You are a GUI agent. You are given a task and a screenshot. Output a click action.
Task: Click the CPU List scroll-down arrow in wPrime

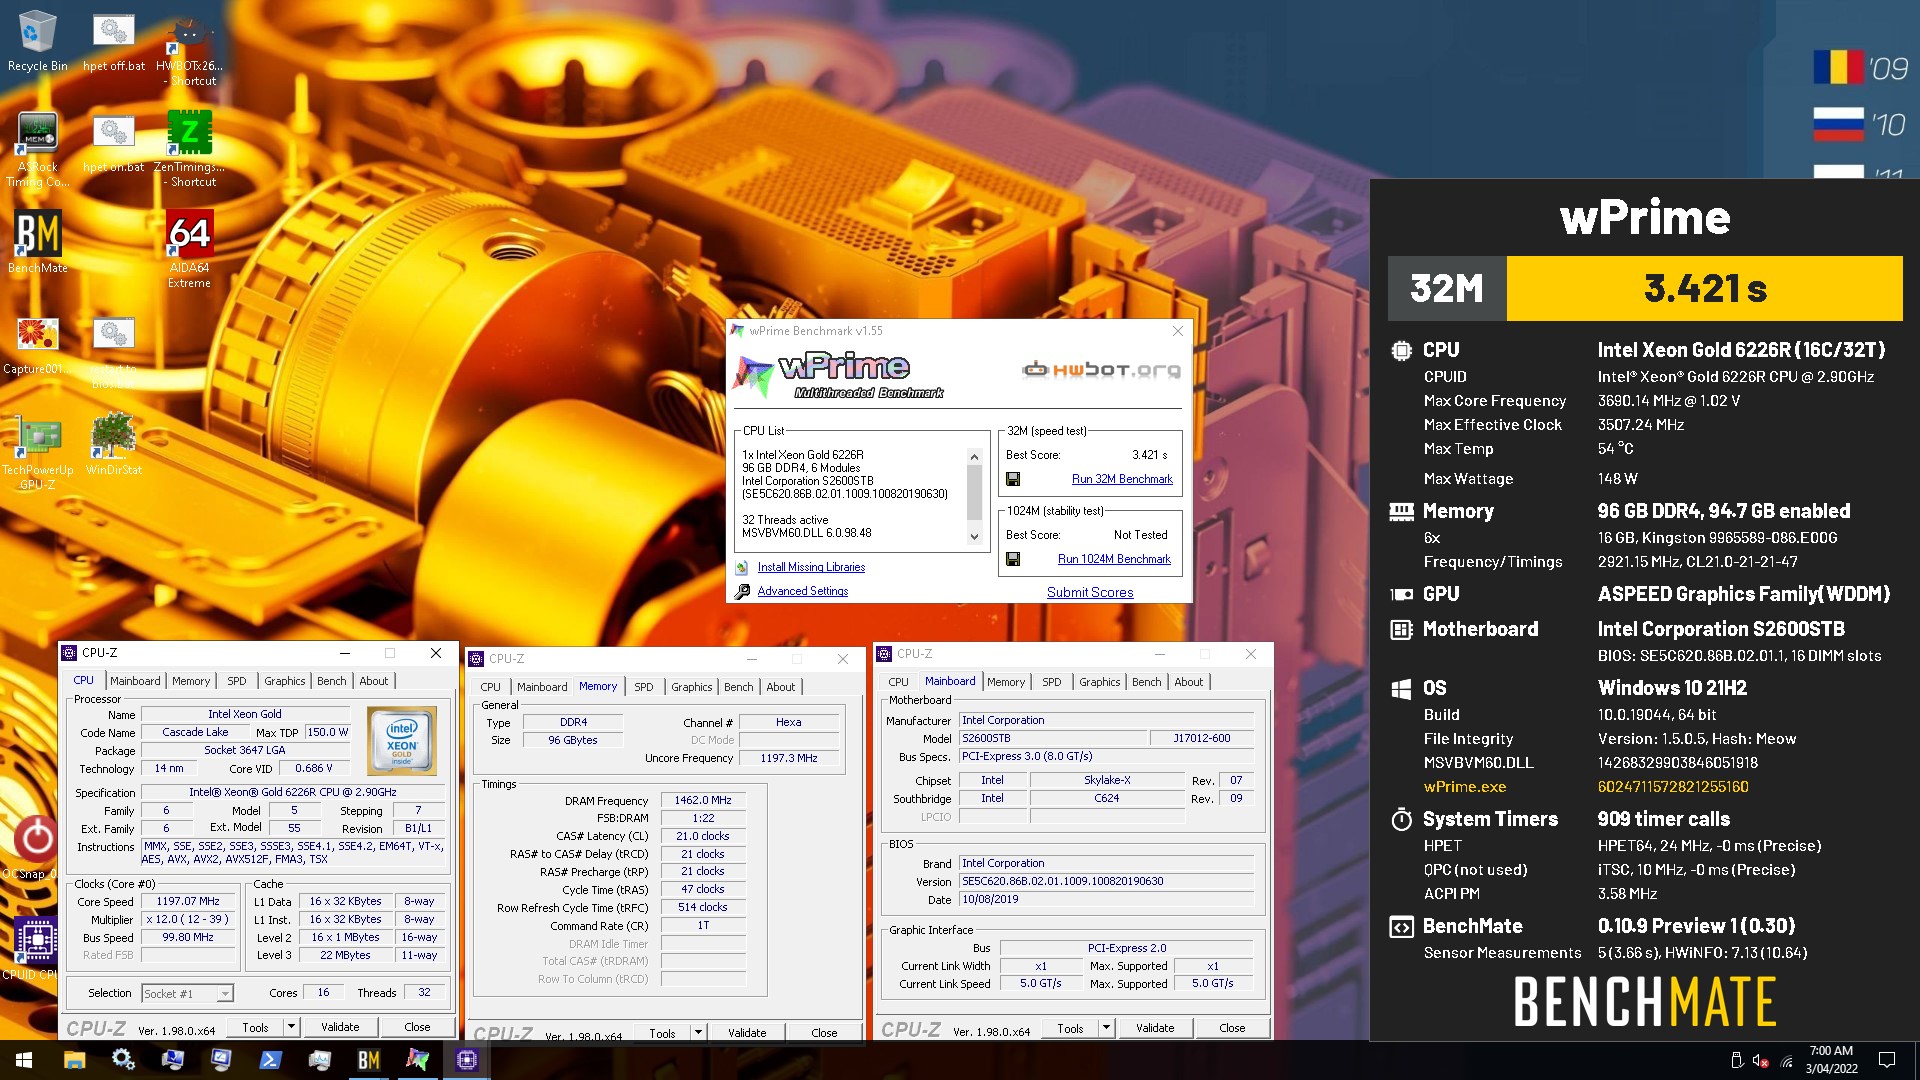pyautogui.click(x=974, y=537)
